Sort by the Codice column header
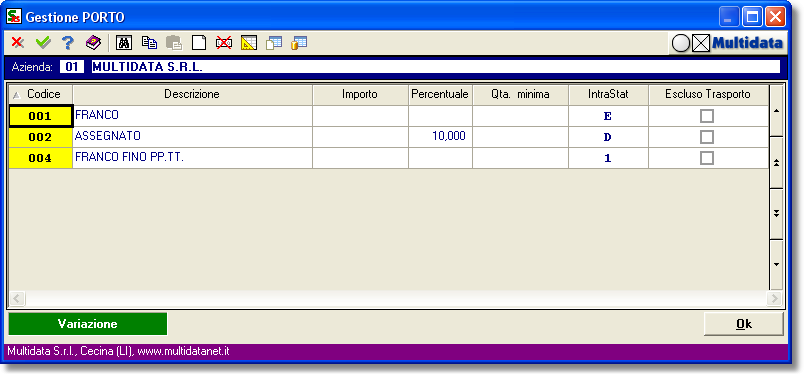804x376 pixels. pyautogui.click(x=41, y=94)
